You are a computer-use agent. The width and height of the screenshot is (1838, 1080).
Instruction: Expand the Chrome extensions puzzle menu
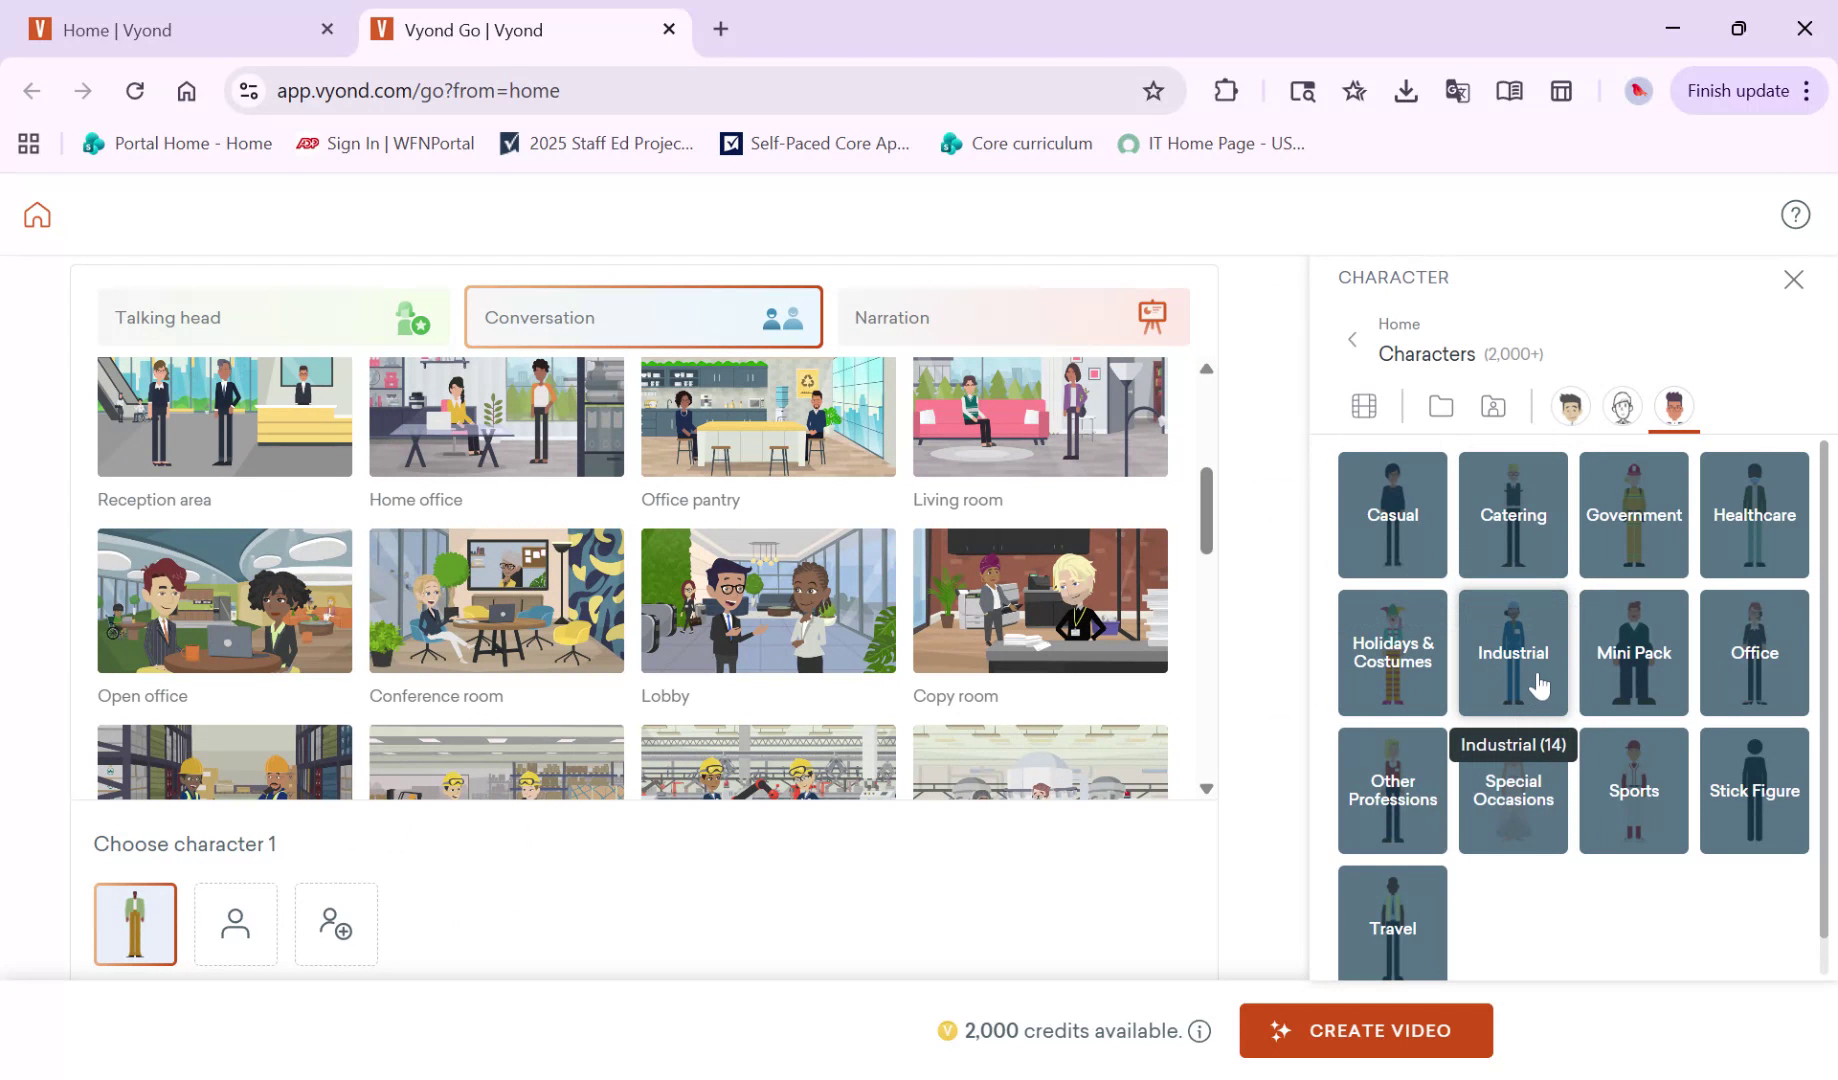1225,90
